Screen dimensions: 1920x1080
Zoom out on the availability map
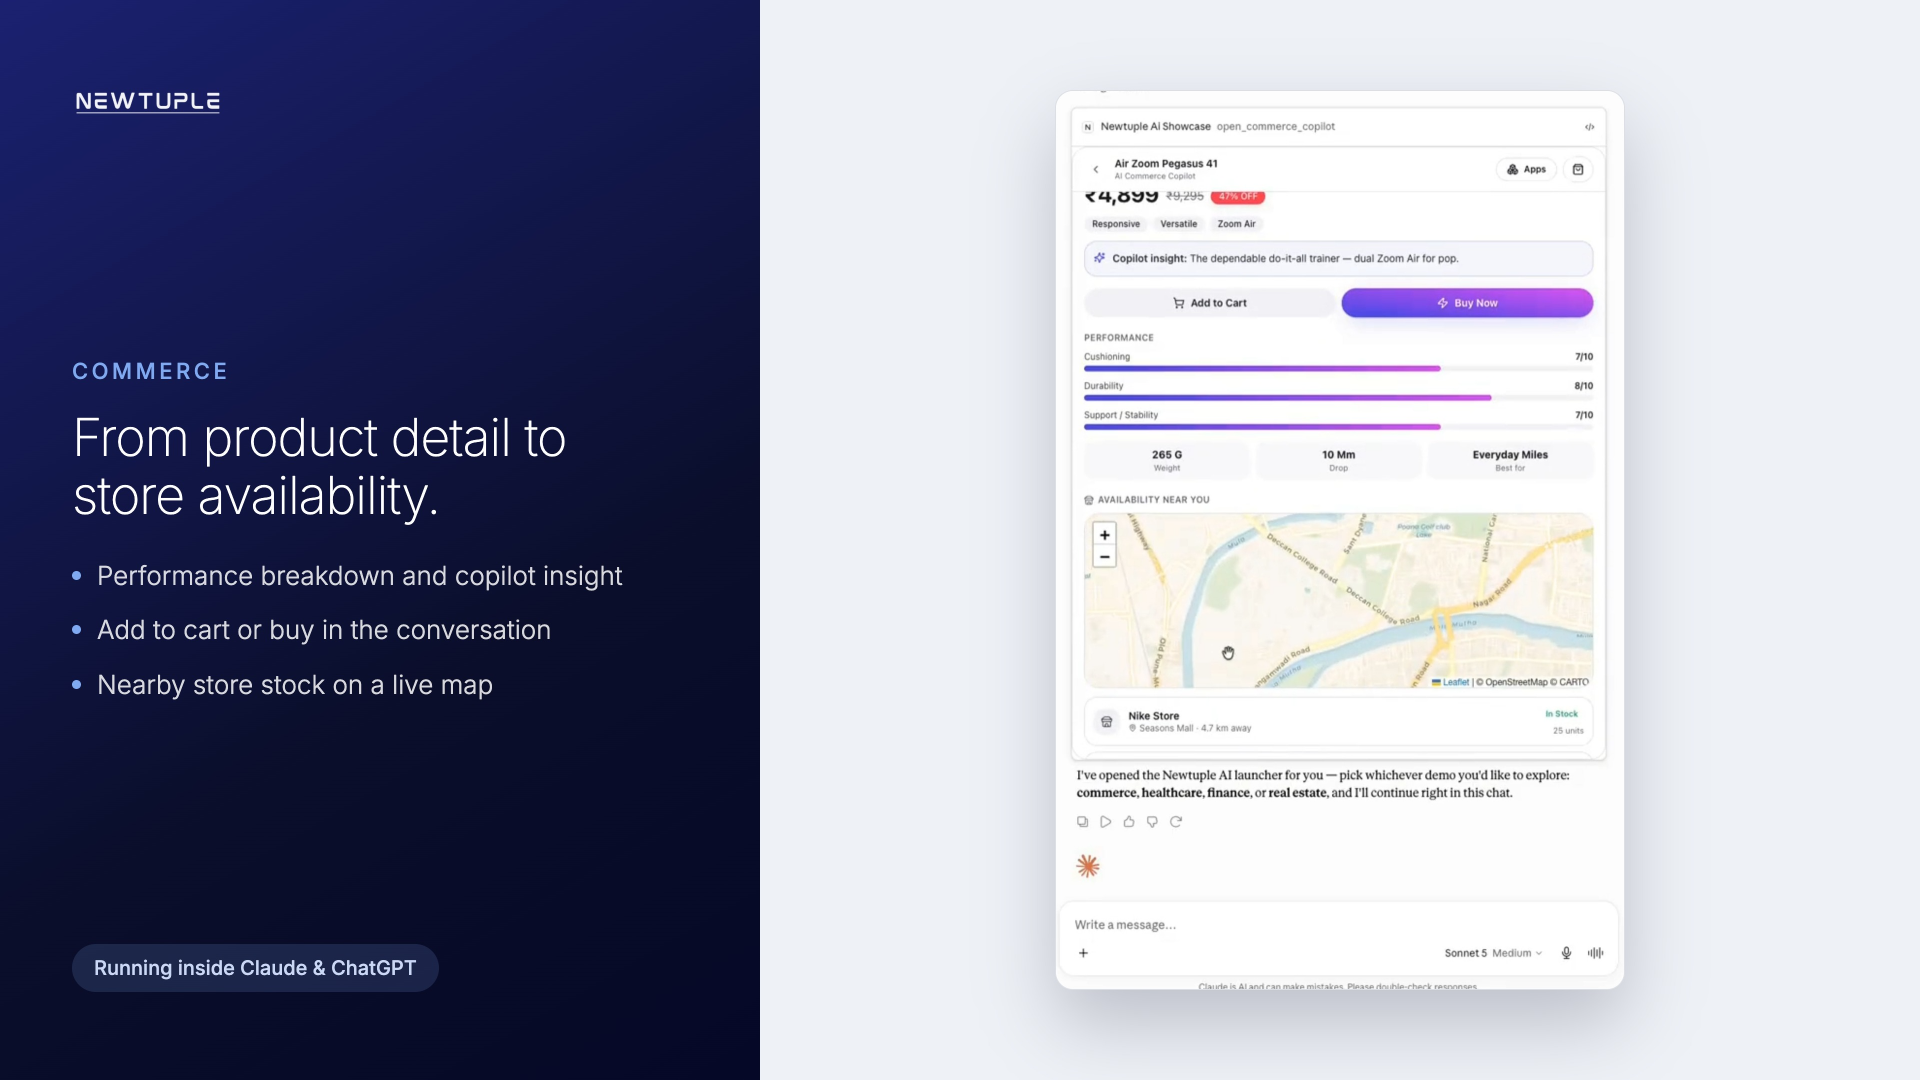1104,557
